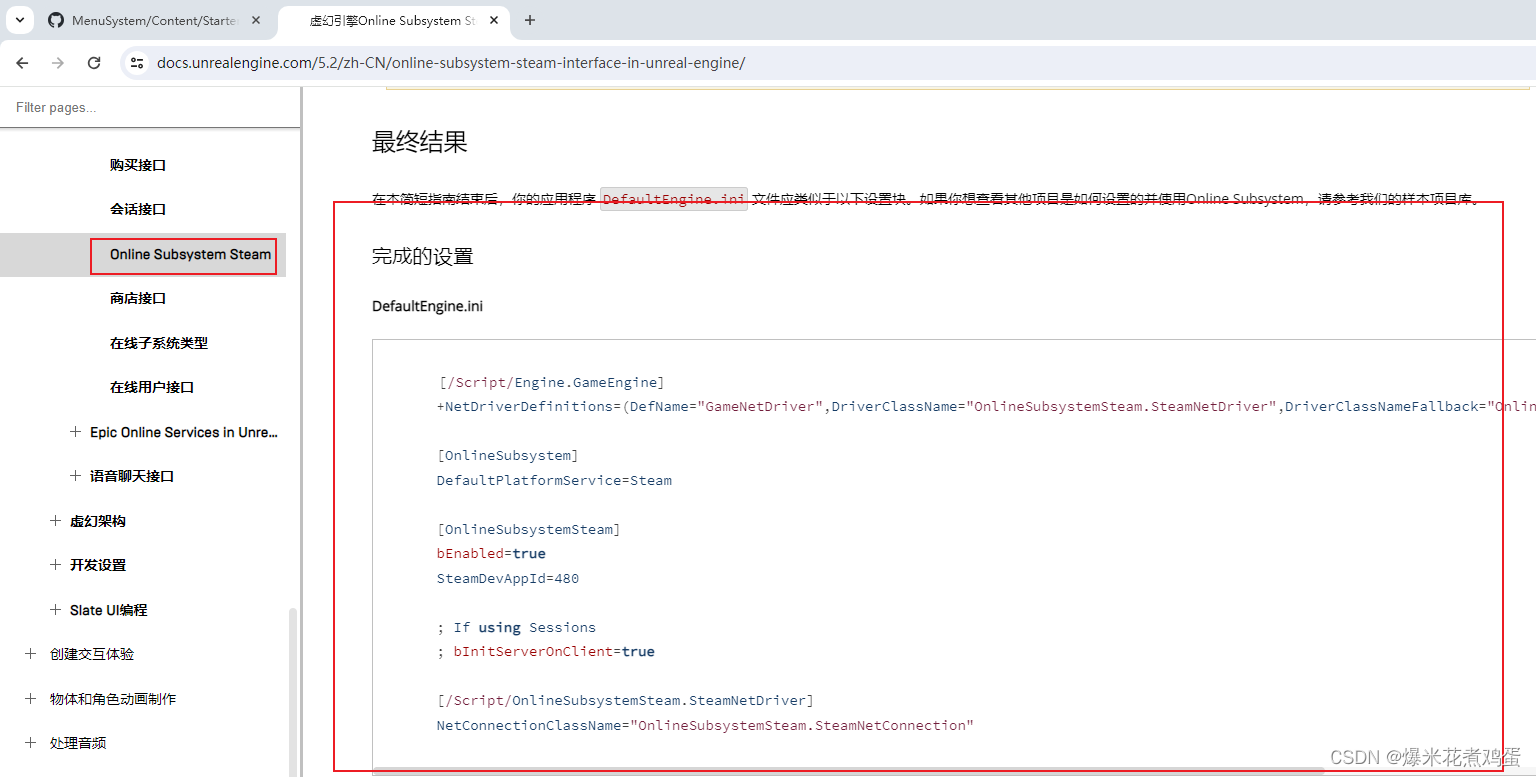Open the 开发设置 sidebar entry
The width and height of the screenshot is (1536, 777).
pyautogui.click(x=98, y=565)
